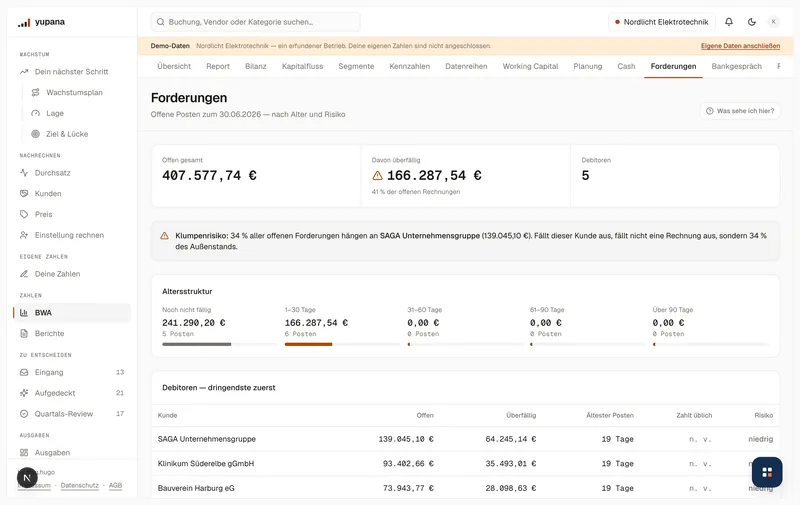Image resolution: width=800 pixels, height=505 pixels.
Task: Switch to the Kennzahlen tab
Action: [x=410, y=66]
